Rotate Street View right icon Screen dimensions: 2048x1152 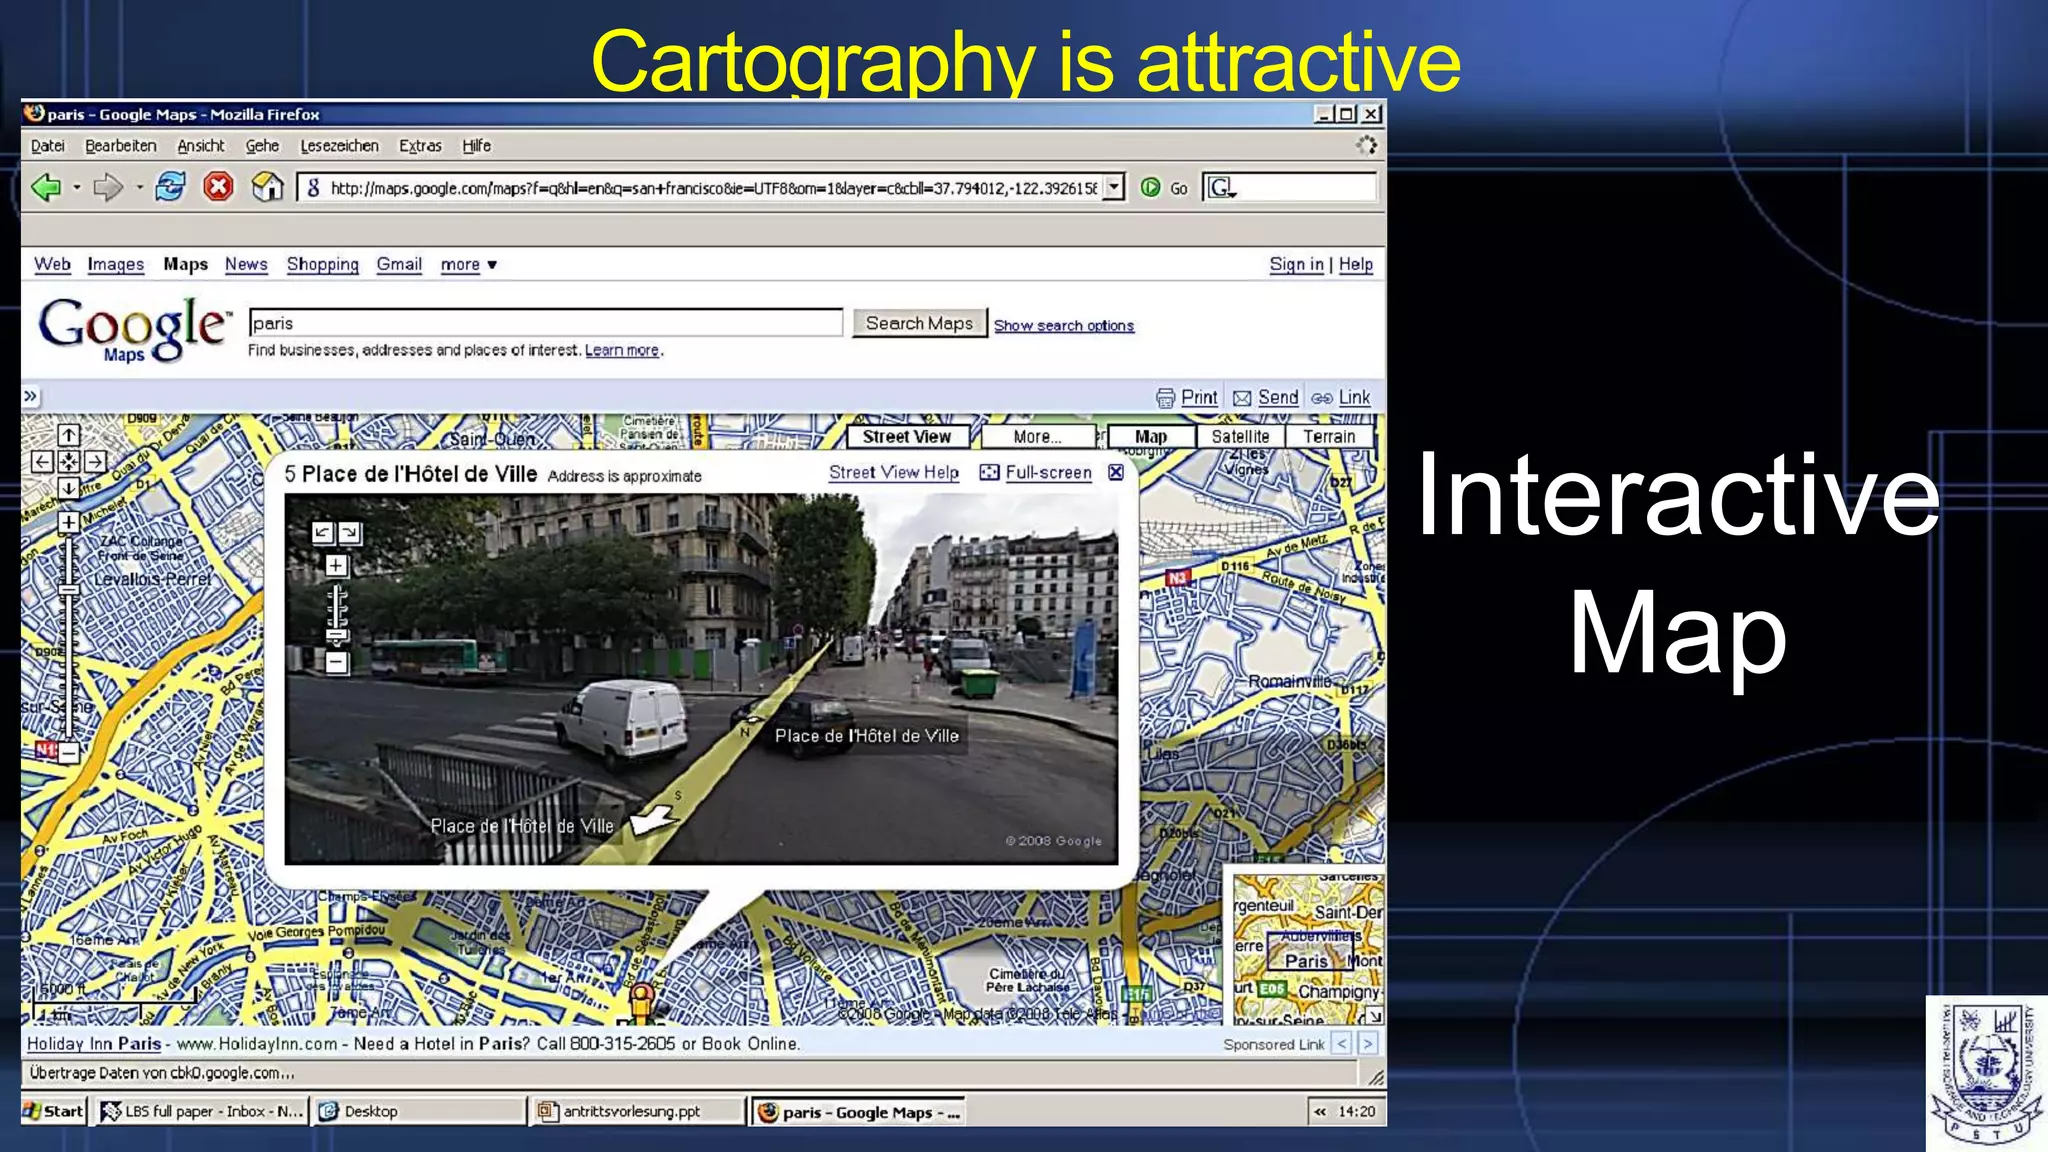pos(350,533)
